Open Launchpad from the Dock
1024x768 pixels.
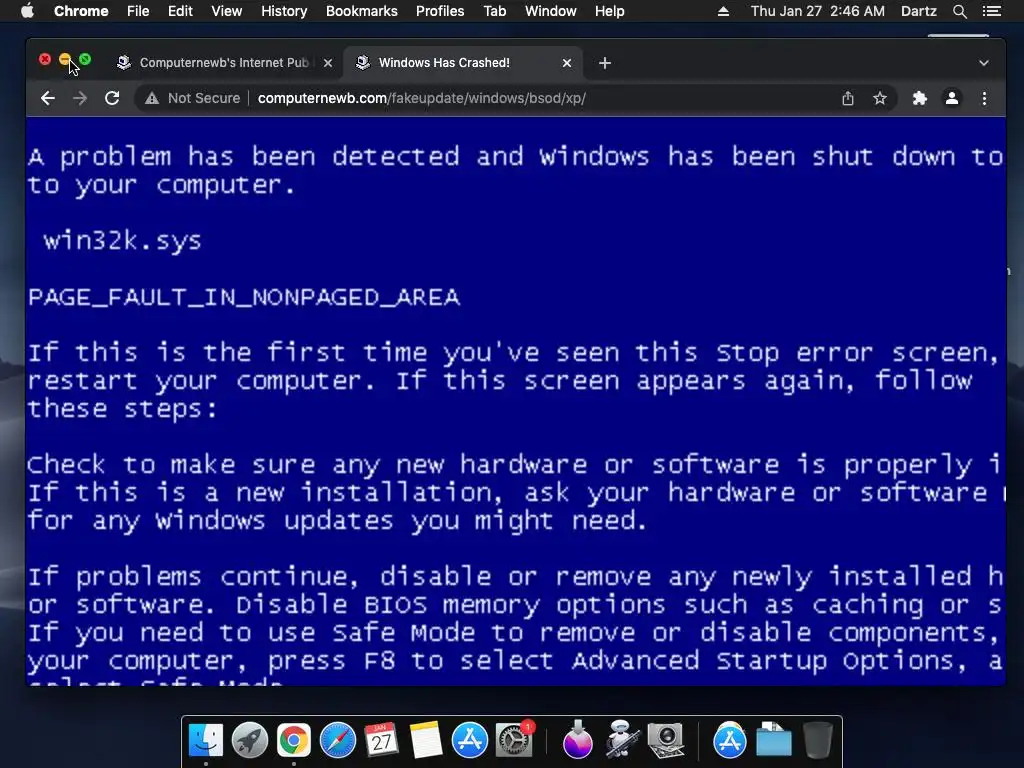249,741
